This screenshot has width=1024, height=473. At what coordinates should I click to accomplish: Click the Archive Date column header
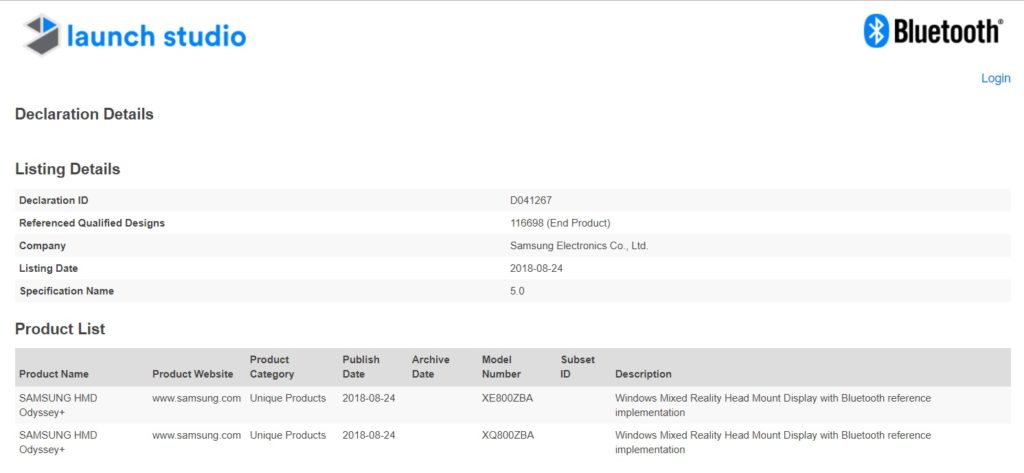[x=430, y=367]
